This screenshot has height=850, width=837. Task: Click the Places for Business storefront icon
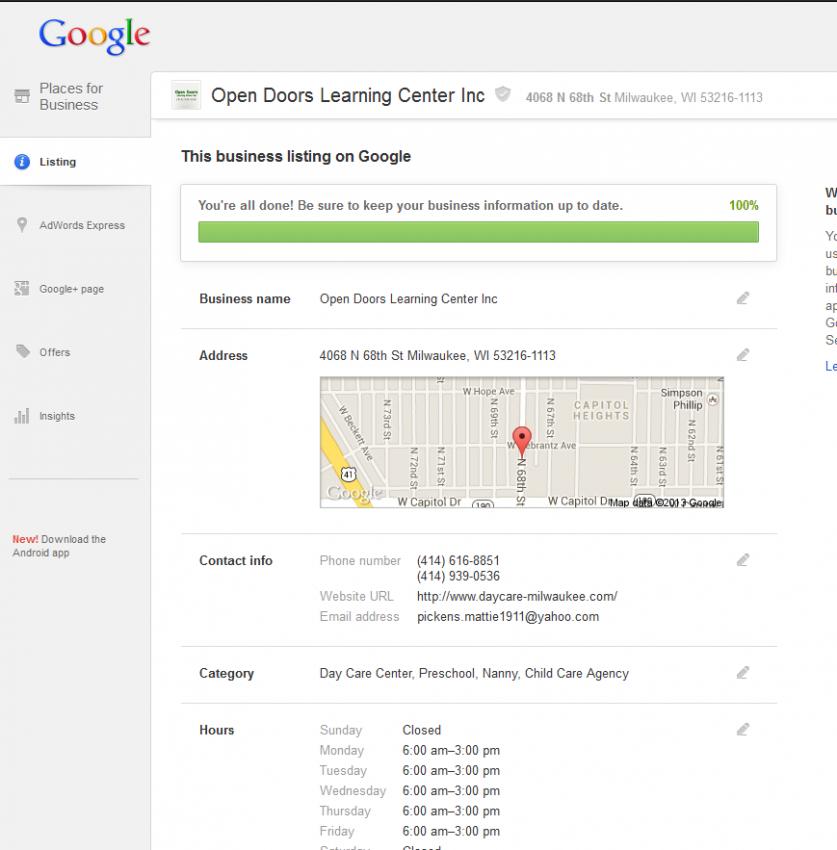point(22,96)
